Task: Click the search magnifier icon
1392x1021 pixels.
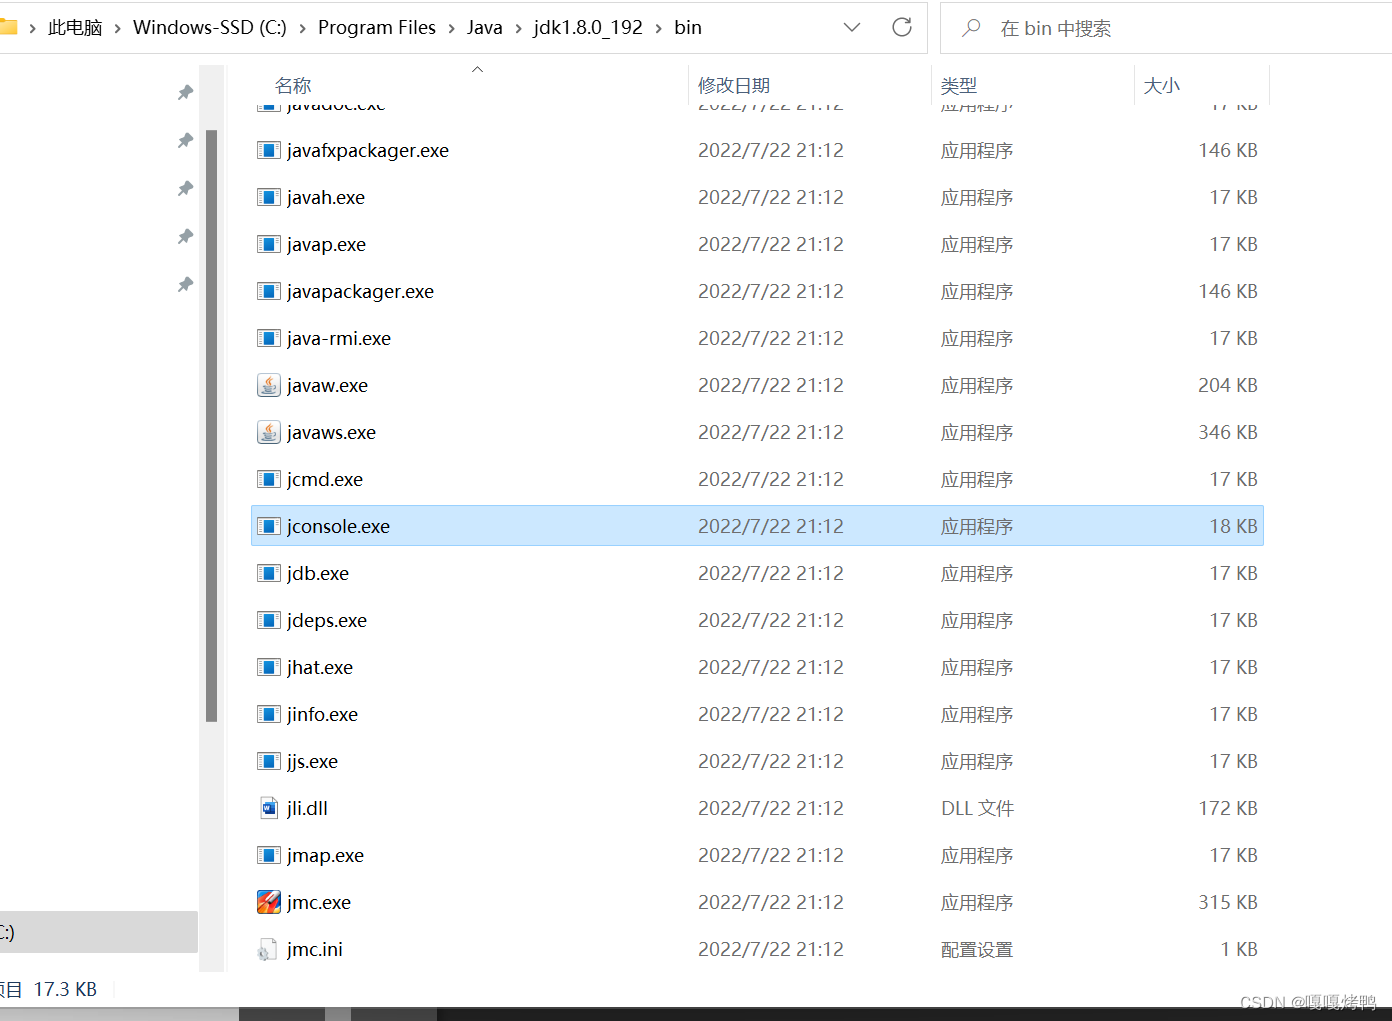Action: coord(971,28)
